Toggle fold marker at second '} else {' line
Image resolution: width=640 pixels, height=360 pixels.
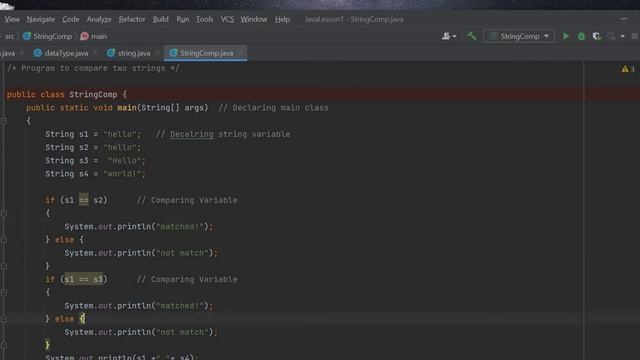pos(4,319)
